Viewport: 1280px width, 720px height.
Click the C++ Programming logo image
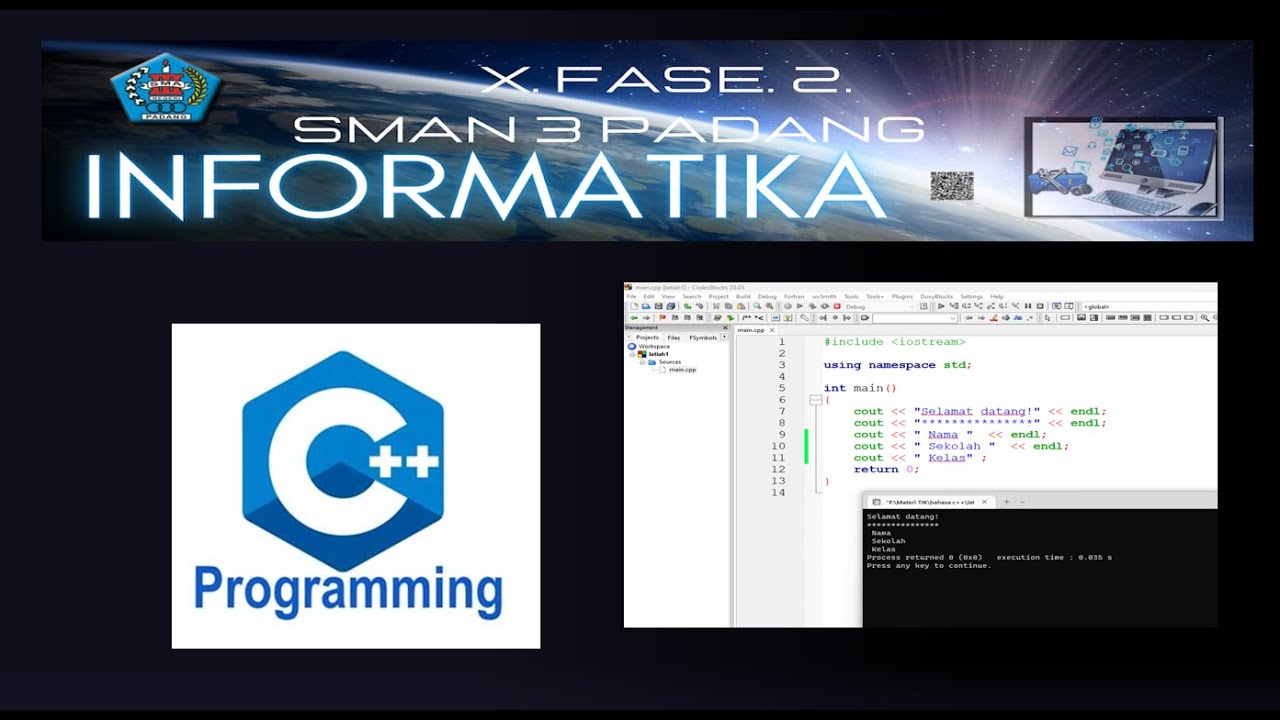click(x=356, y=486)
